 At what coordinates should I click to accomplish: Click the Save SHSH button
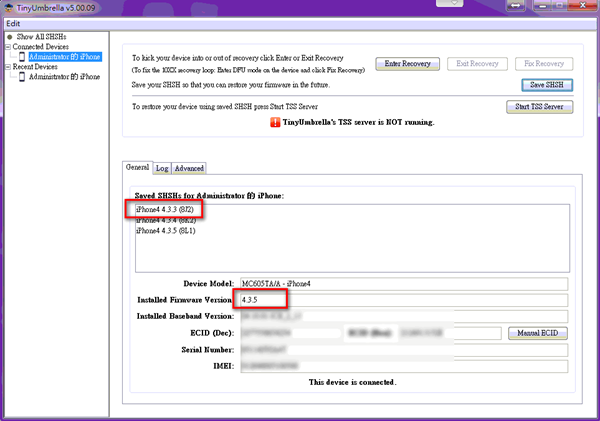[x=547, y=85]
